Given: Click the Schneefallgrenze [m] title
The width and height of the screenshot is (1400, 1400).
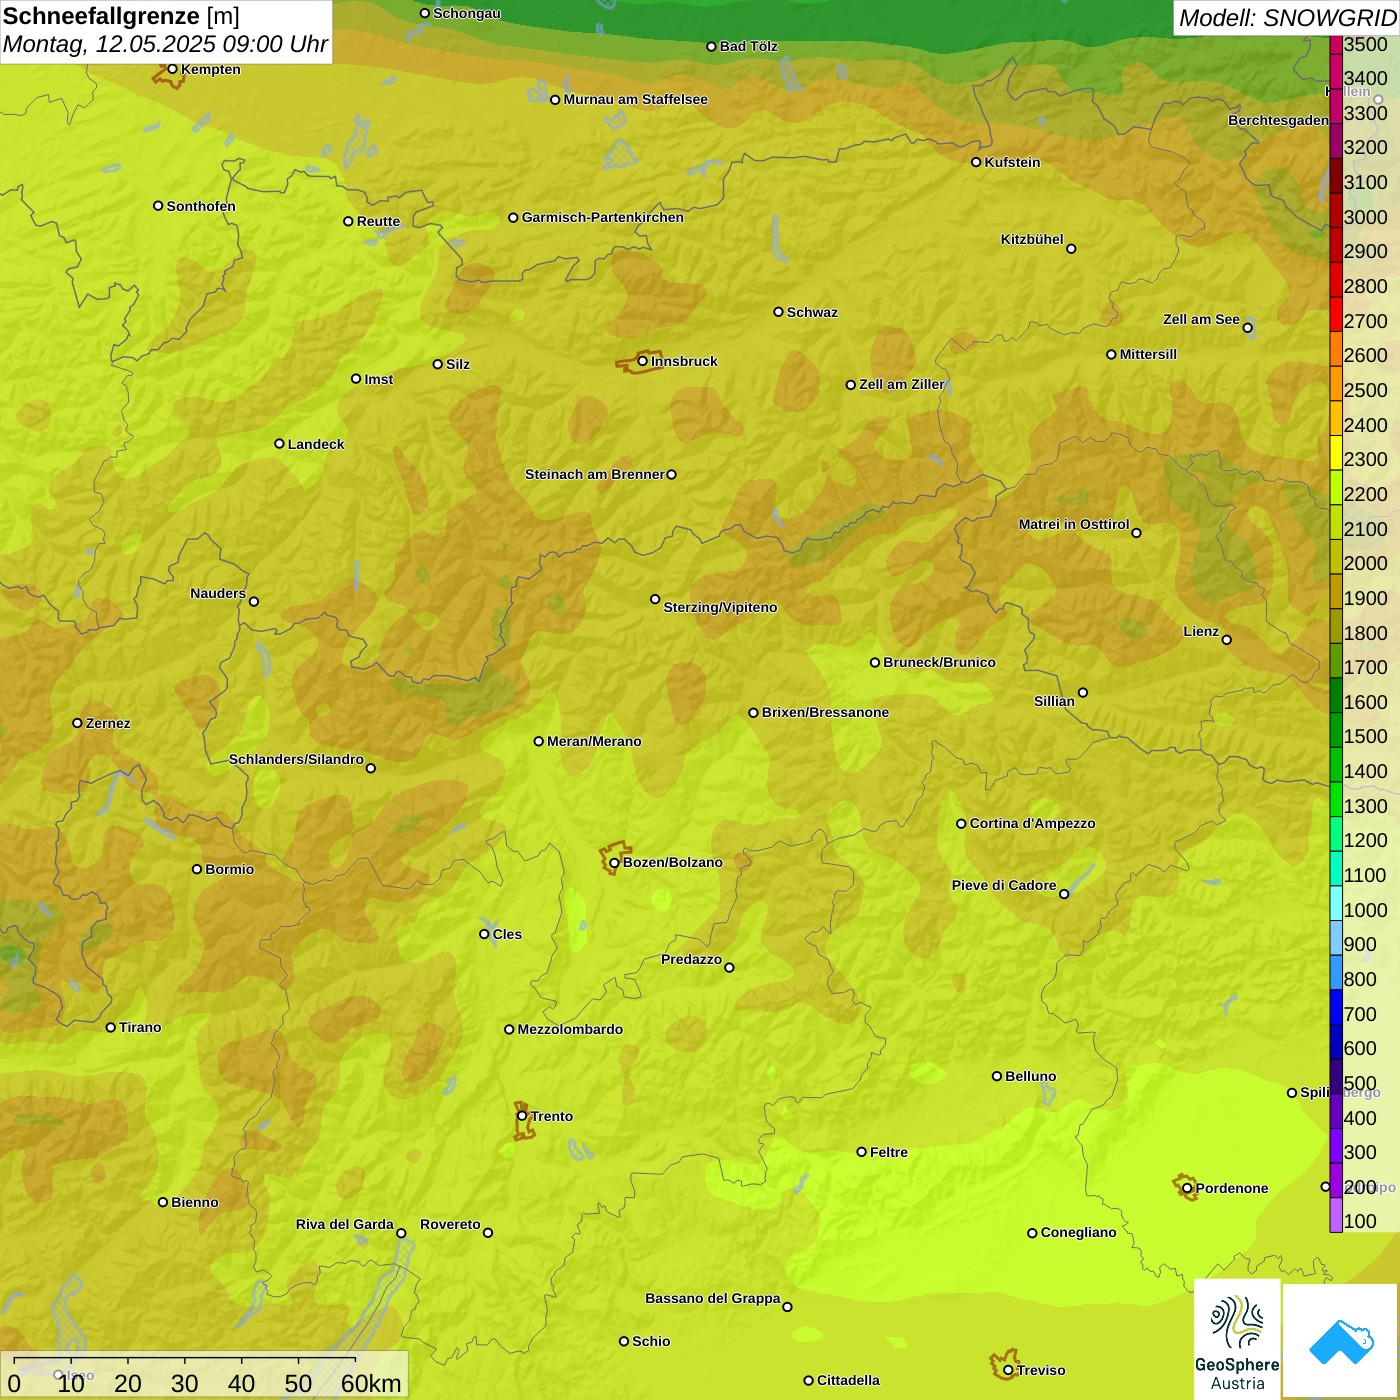Looking at the screenshot, I should [x=121, y=16].
